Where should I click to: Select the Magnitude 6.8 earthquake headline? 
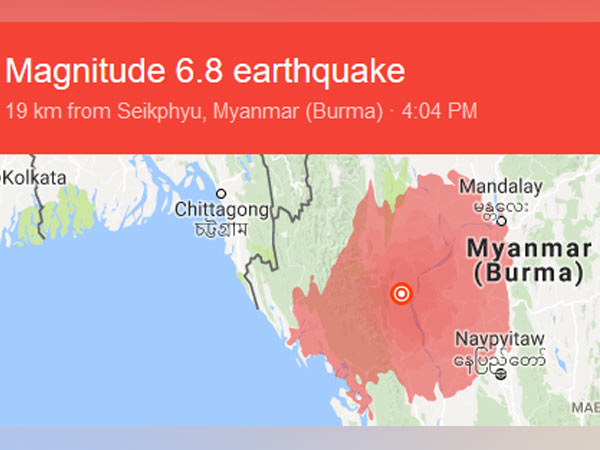click(206, 72)
